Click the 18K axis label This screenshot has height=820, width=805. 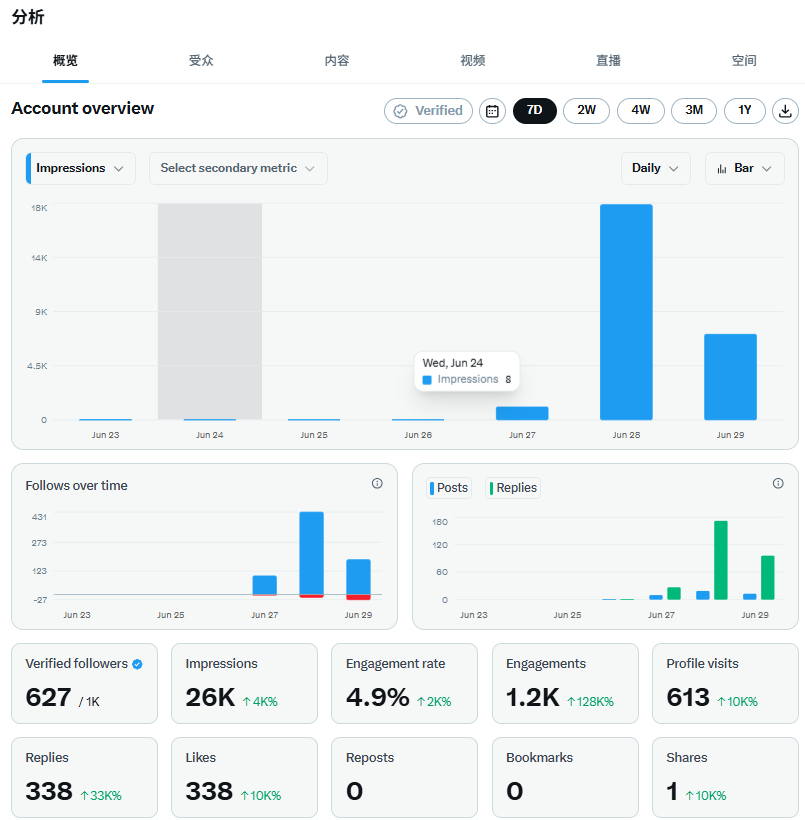pos(39,208)
